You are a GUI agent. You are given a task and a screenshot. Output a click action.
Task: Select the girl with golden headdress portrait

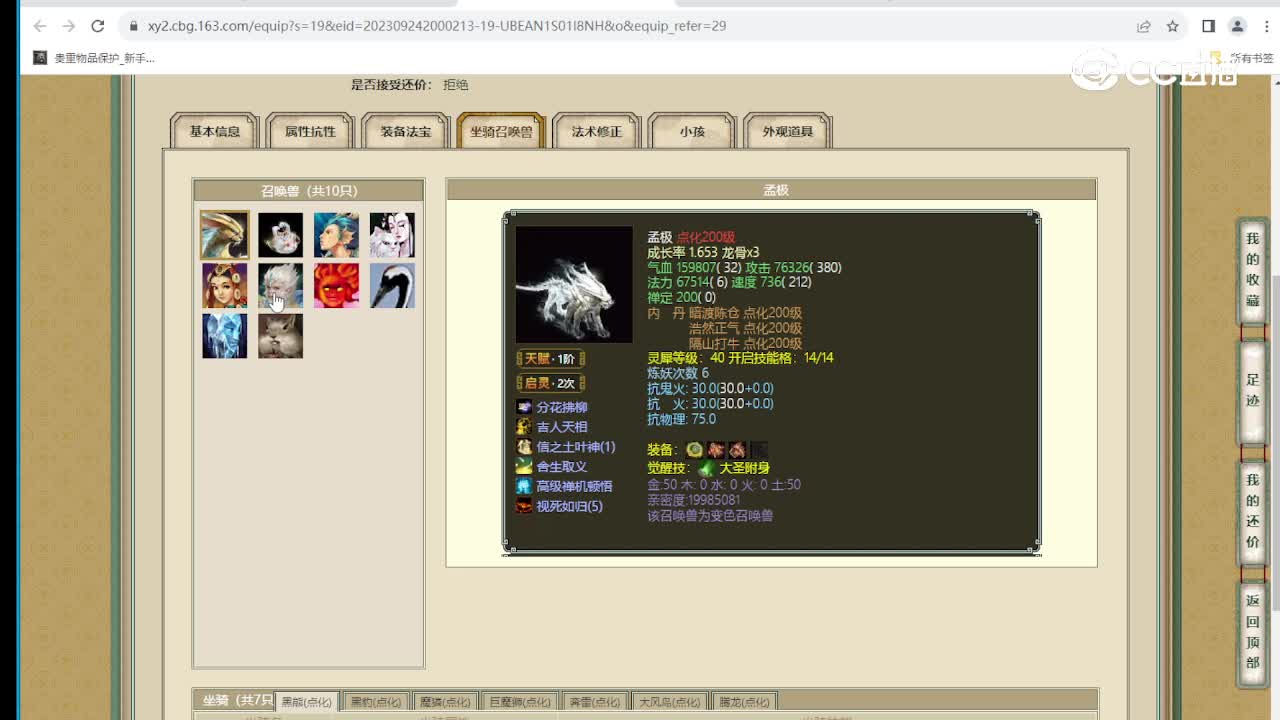click(224, 286)
